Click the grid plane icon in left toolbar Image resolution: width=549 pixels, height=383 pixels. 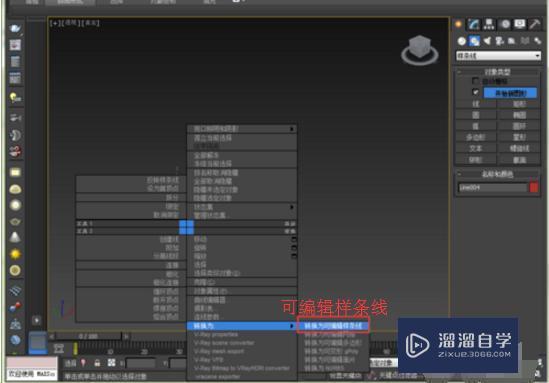point(15,290)
